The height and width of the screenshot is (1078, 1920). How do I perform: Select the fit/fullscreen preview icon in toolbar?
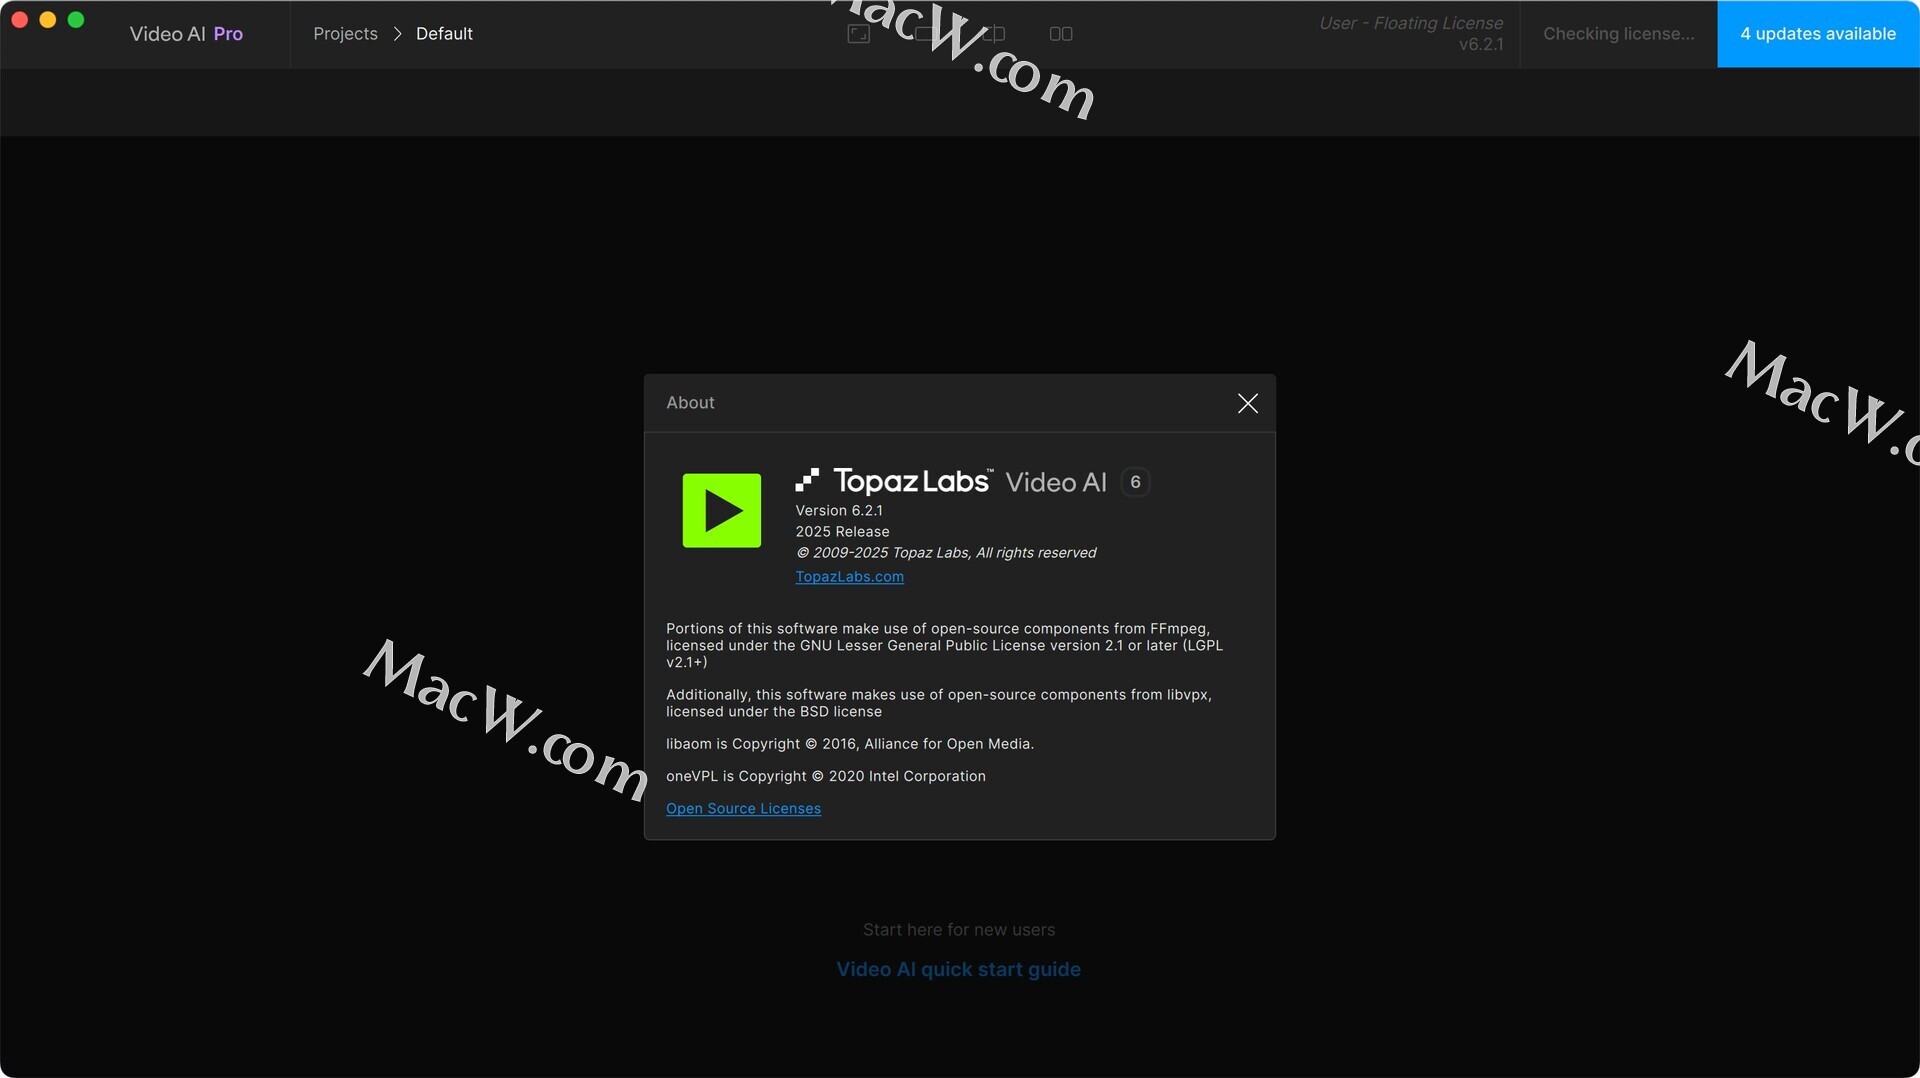pyautogui.click(x=858, y=34)
